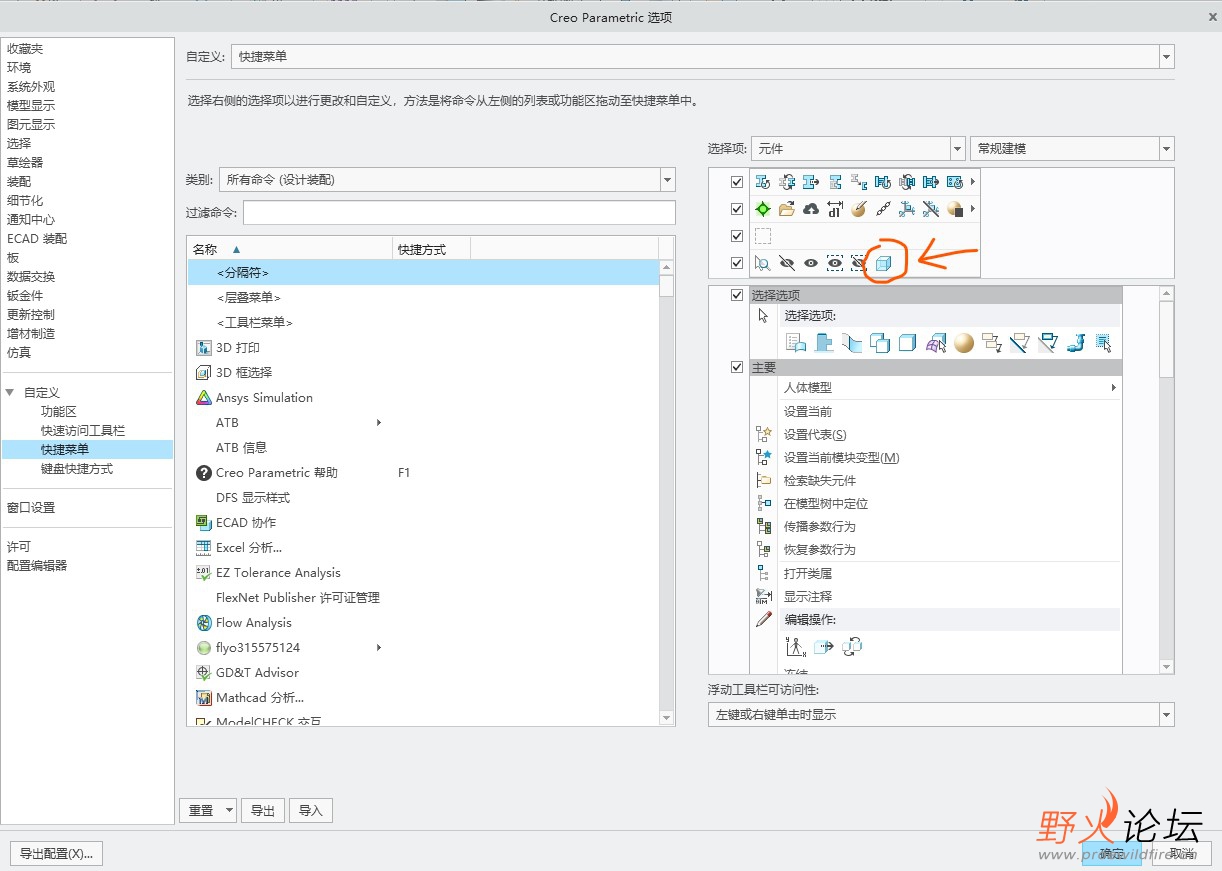
Task: Toggle checkbox for second floating toolbar row
Action: click(x=737, y=209)
